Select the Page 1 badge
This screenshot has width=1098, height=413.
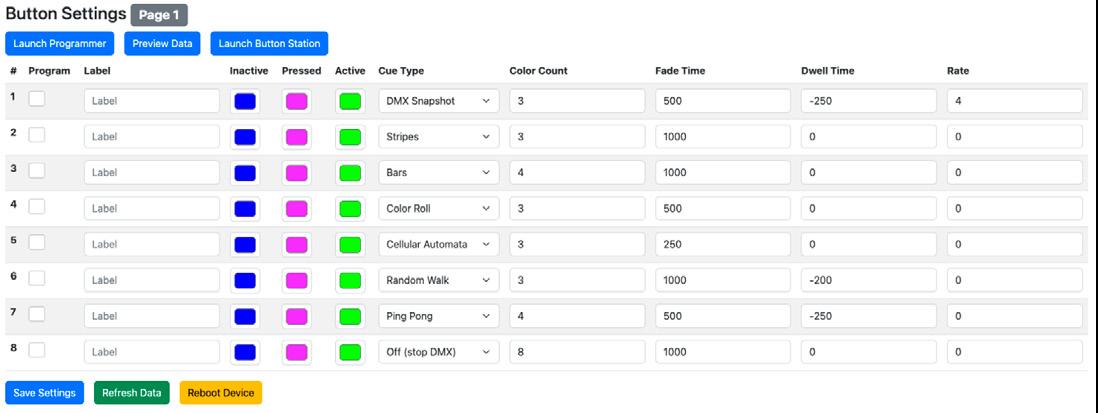[x=159, y=15]
